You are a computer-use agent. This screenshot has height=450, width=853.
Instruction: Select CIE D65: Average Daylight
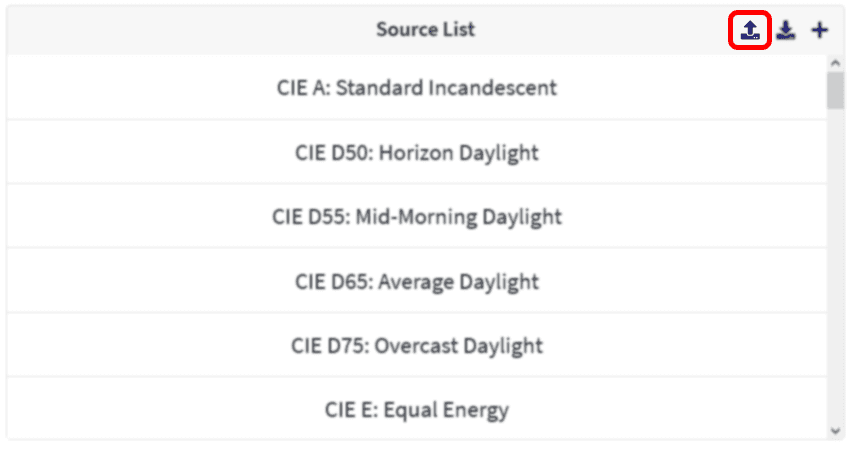[x=417, y=281]
